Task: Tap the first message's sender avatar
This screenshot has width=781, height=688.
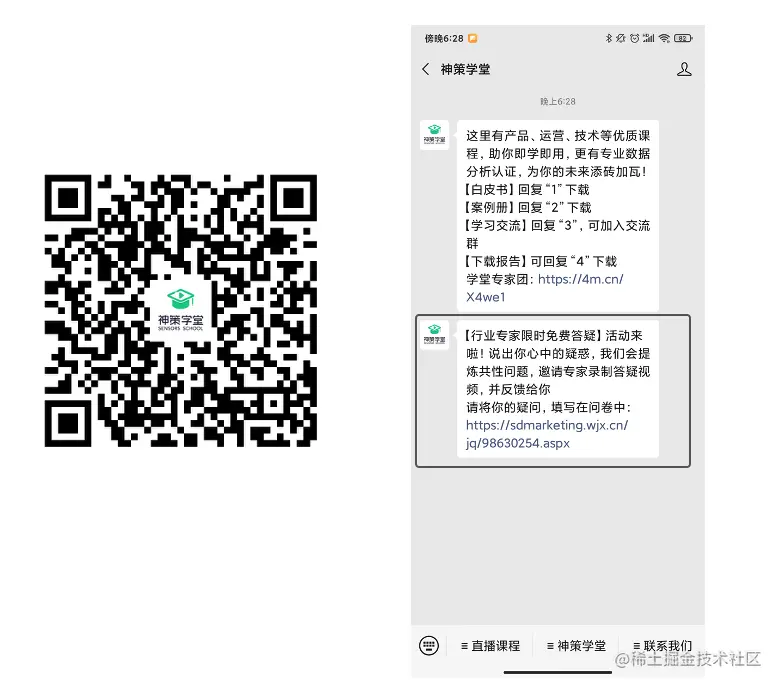Action: (434, 135)
